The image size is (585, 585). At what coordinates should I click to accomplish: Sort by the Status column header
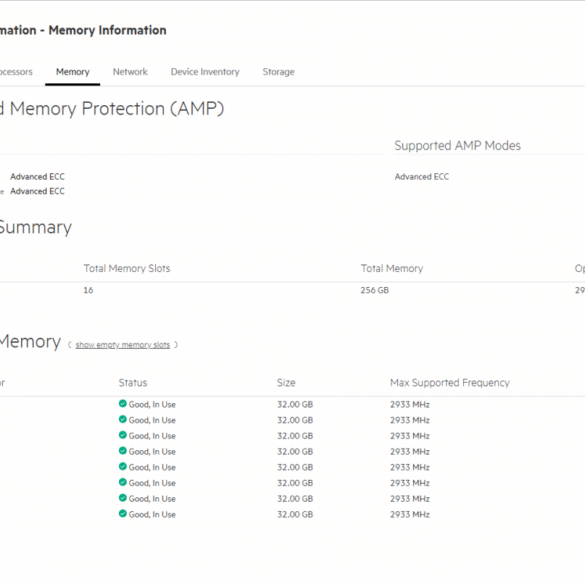tap(133, 383)
